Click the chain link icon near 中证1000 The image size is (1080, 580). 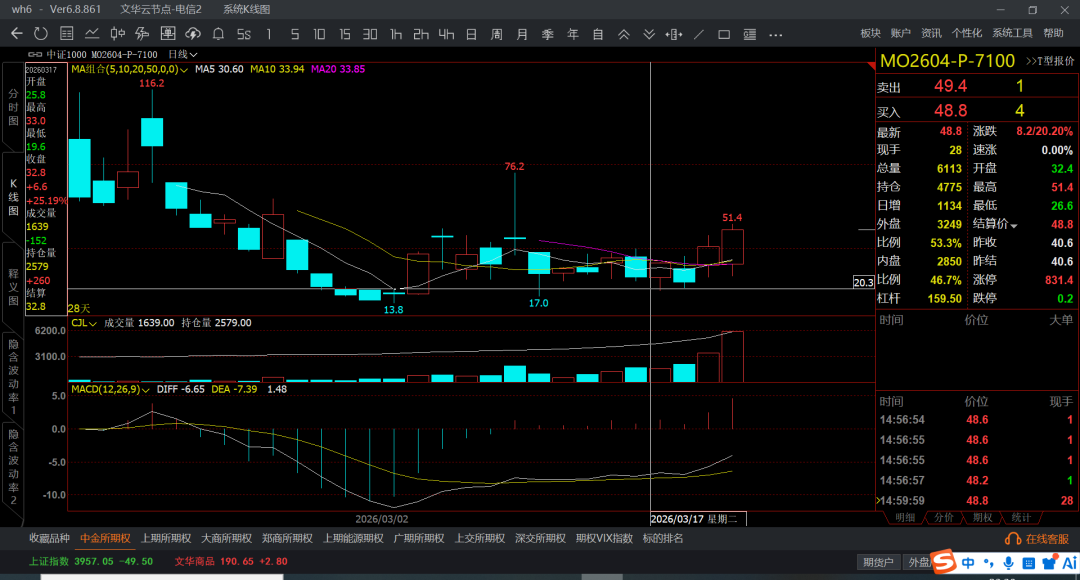click(x=34, y=54)
